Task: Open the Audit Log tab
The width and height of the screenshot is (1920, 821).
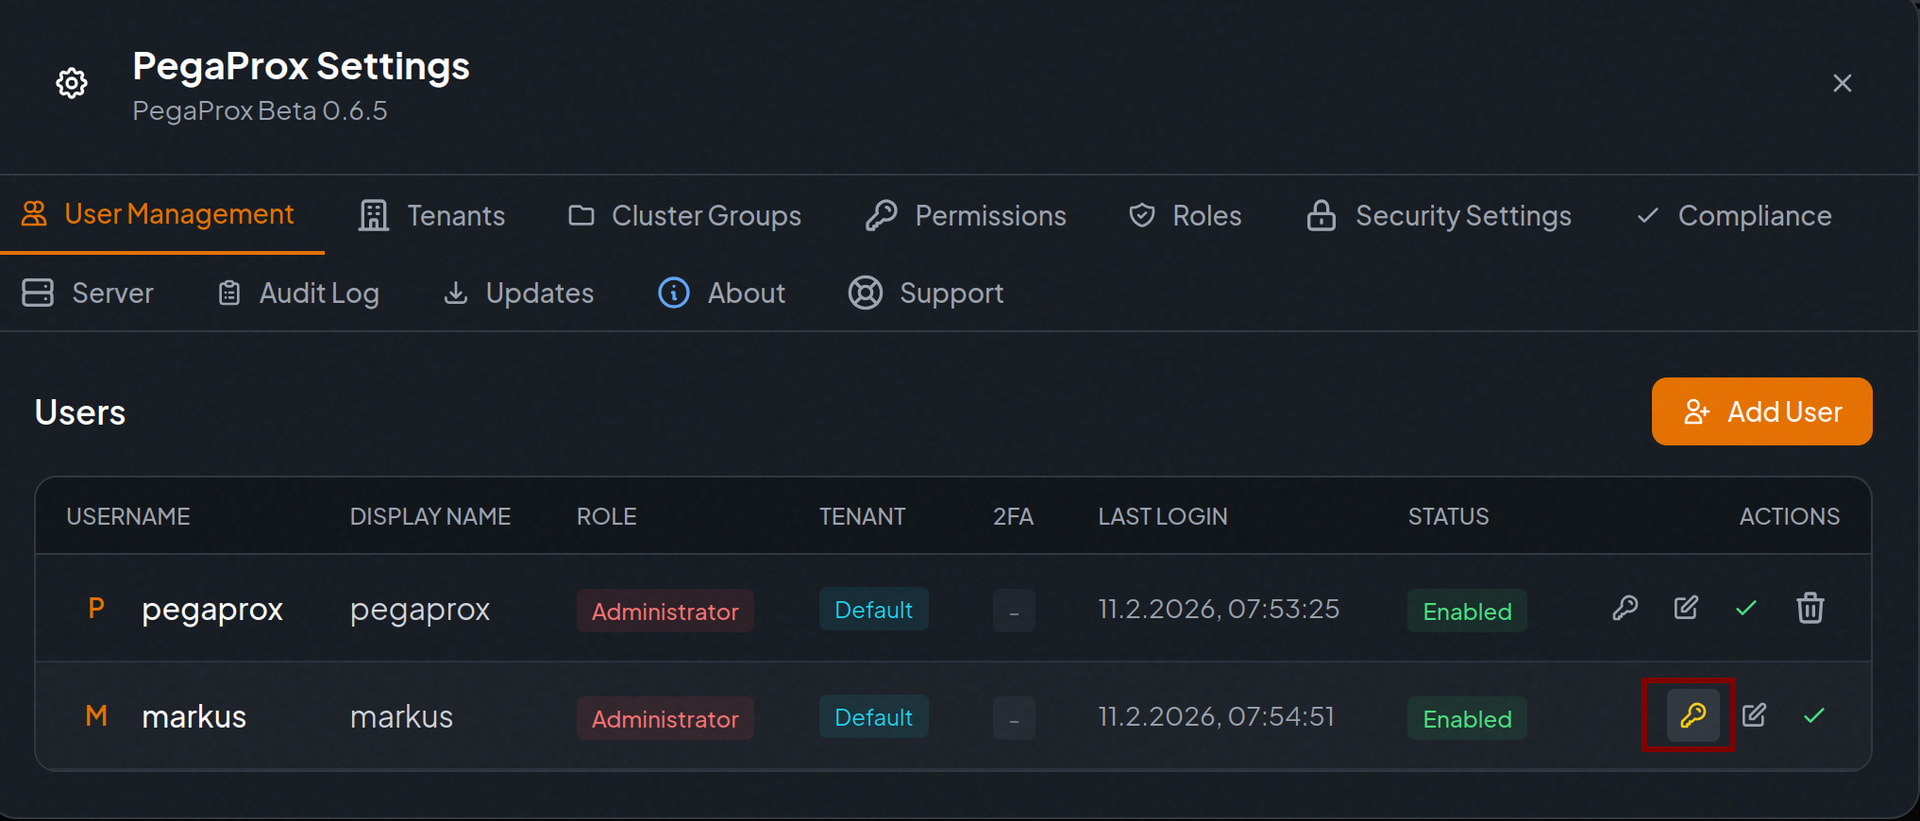Action: 299,293
